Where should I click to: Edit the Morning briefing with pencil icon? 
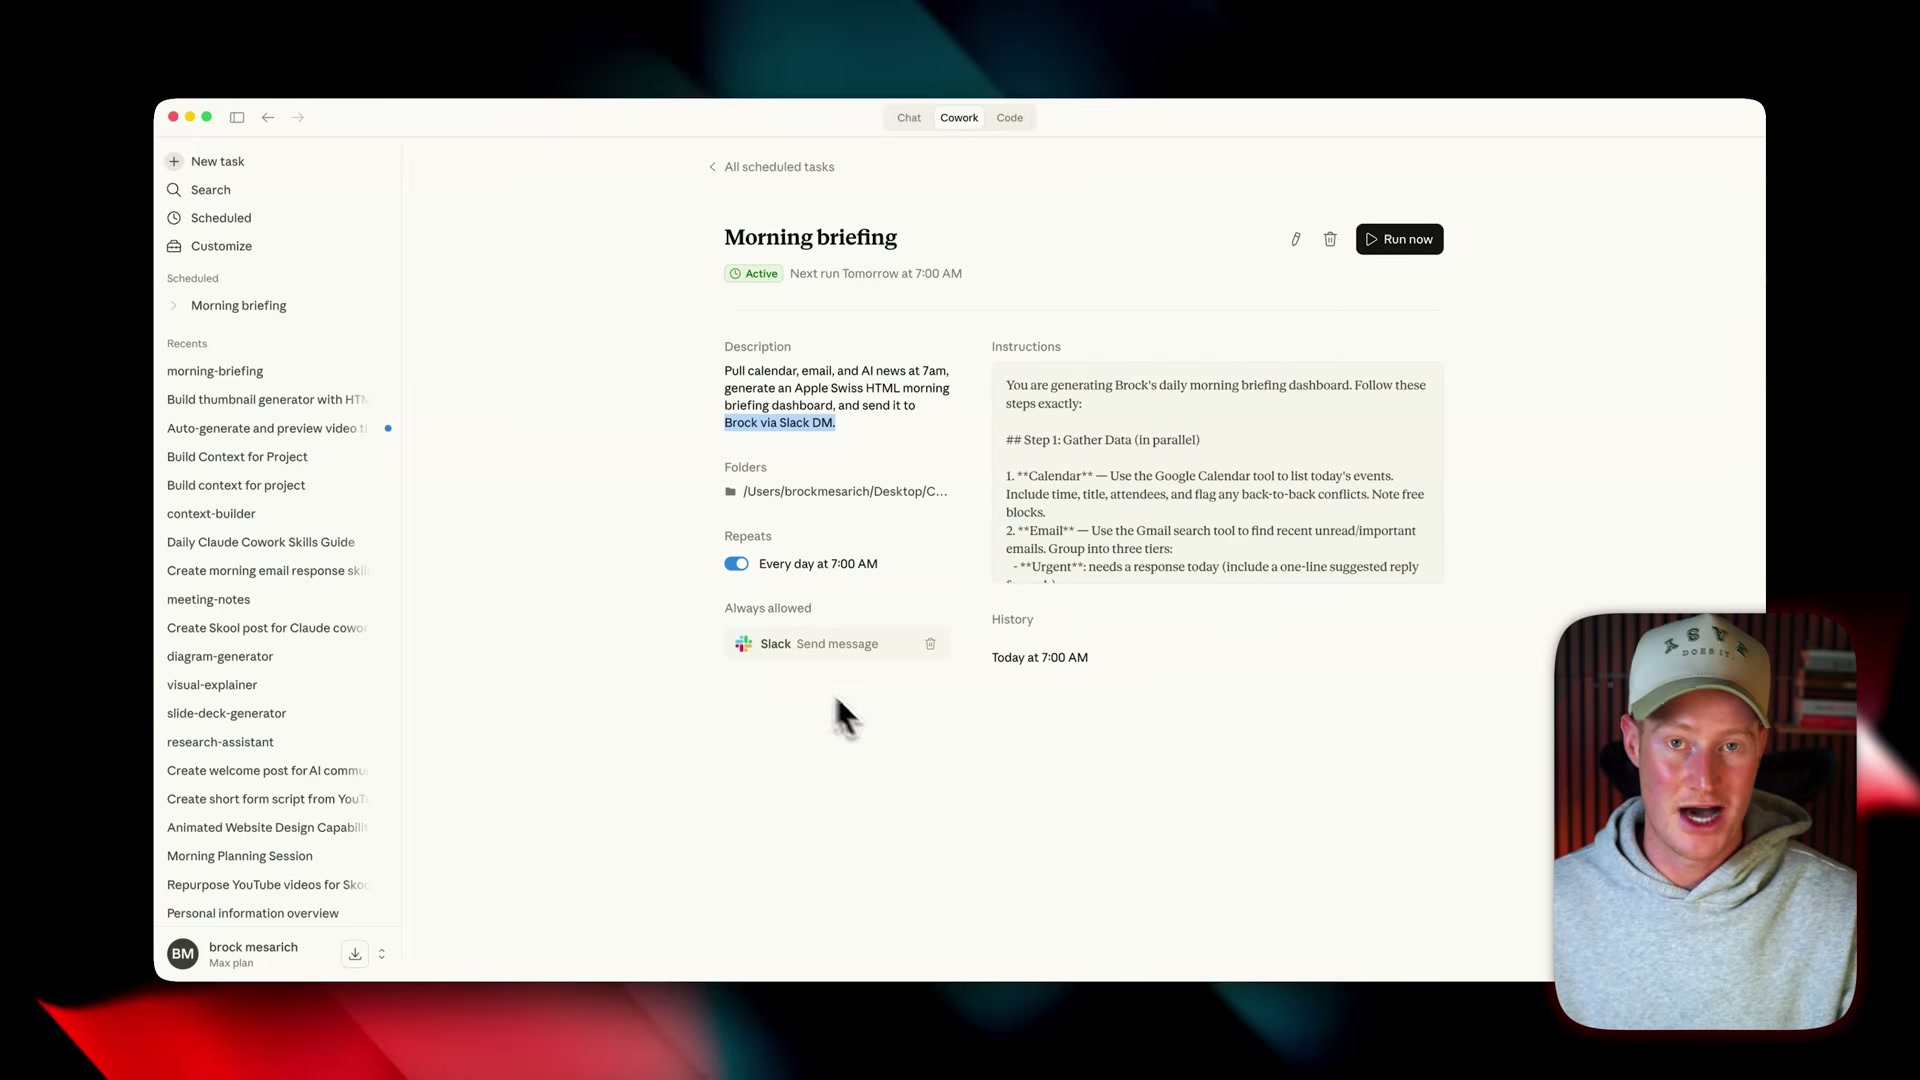click(x=1295, y=239)
